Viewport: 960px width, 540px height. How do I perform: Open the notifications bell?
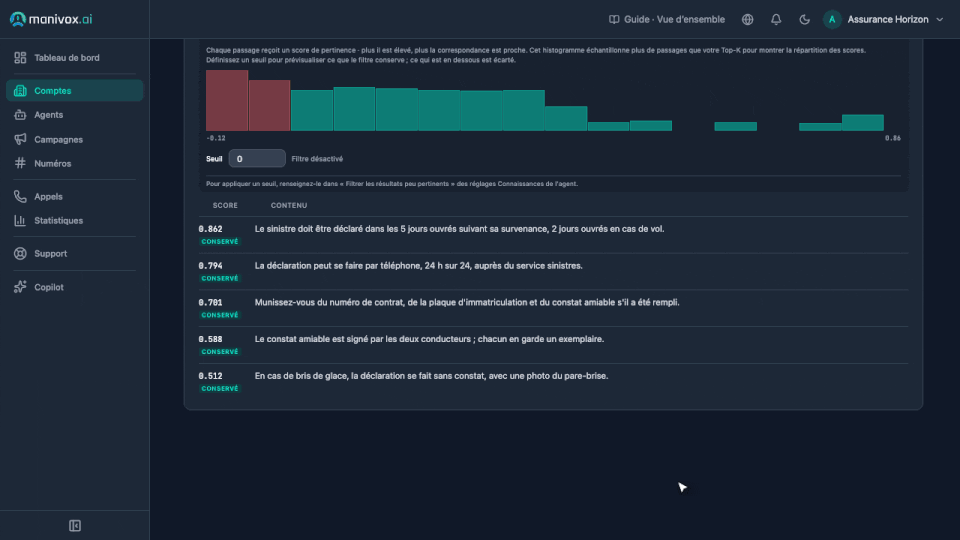pyautogui.click(x=776, y=20)
